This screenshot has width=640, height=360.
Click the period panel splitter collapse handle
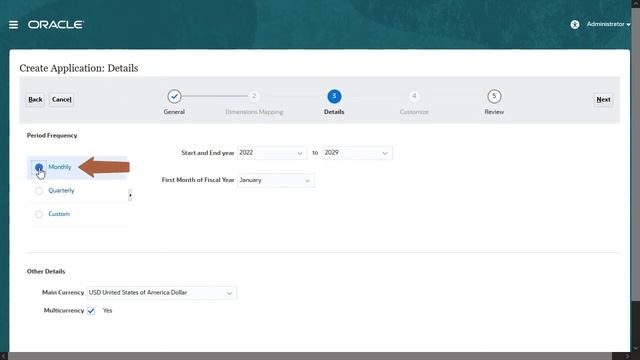[x=130, y=196]
